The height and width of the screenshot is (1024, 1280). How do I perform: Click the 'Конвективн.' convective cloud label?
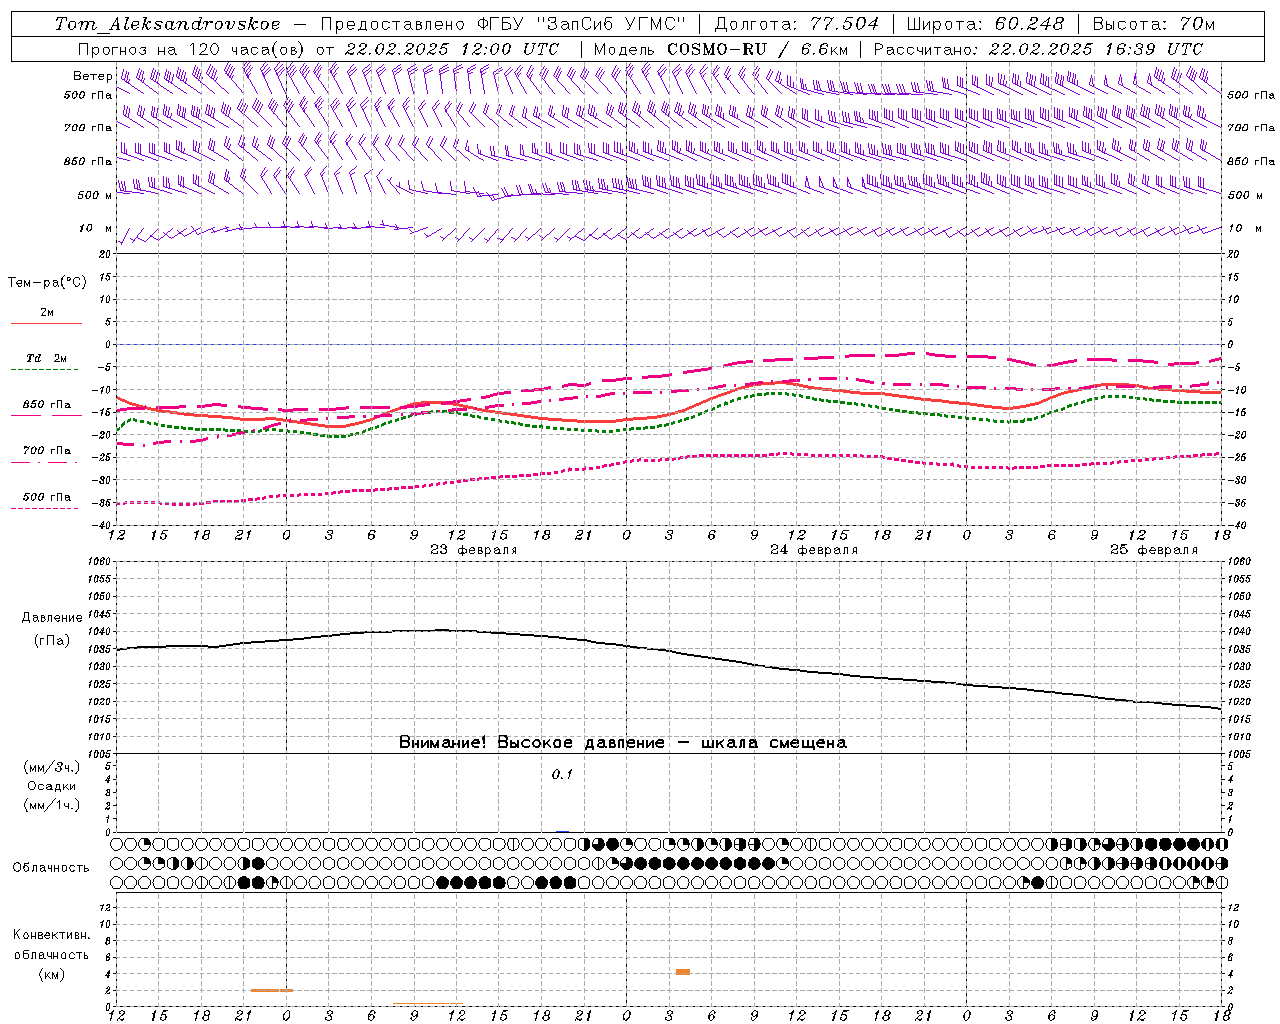pyautogui.click(x=52, y=935)
